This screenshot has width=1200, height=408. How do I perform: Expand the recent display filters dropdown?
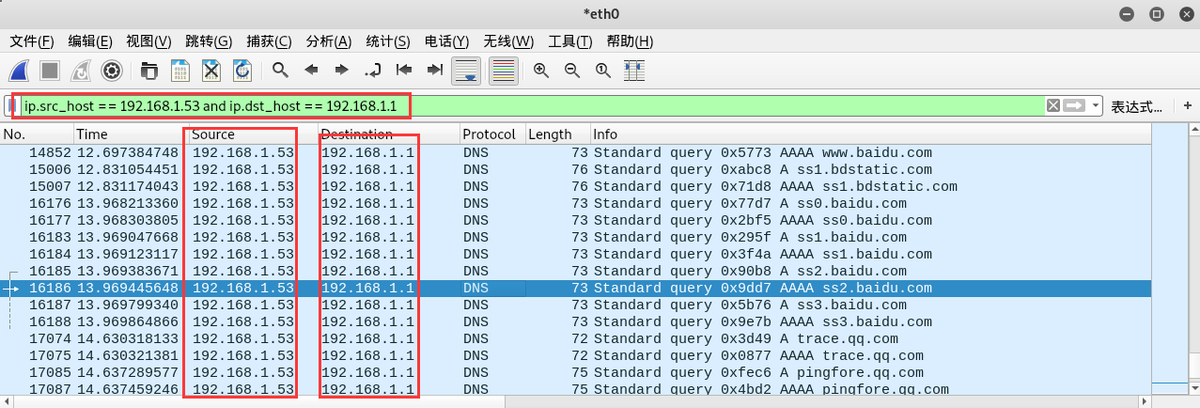pos(1097,106)
